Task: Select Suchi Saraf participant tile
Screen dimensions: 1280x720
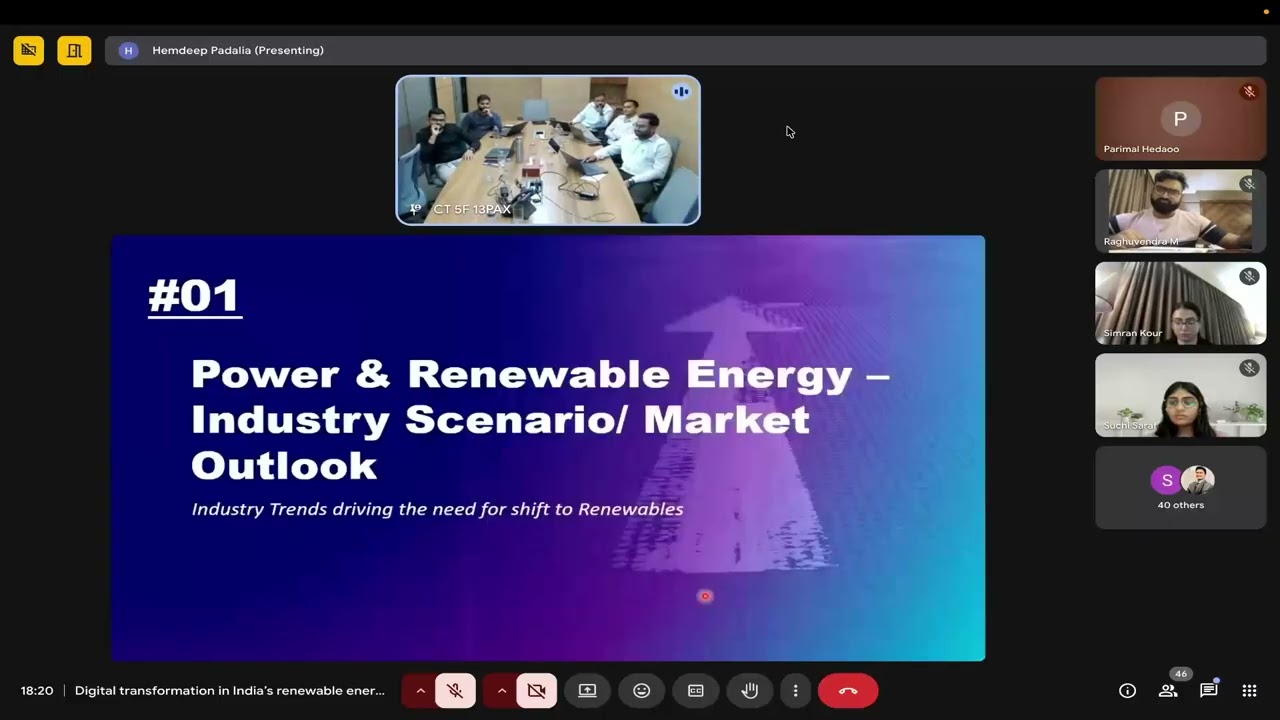Action: [x=1180, y=395]
